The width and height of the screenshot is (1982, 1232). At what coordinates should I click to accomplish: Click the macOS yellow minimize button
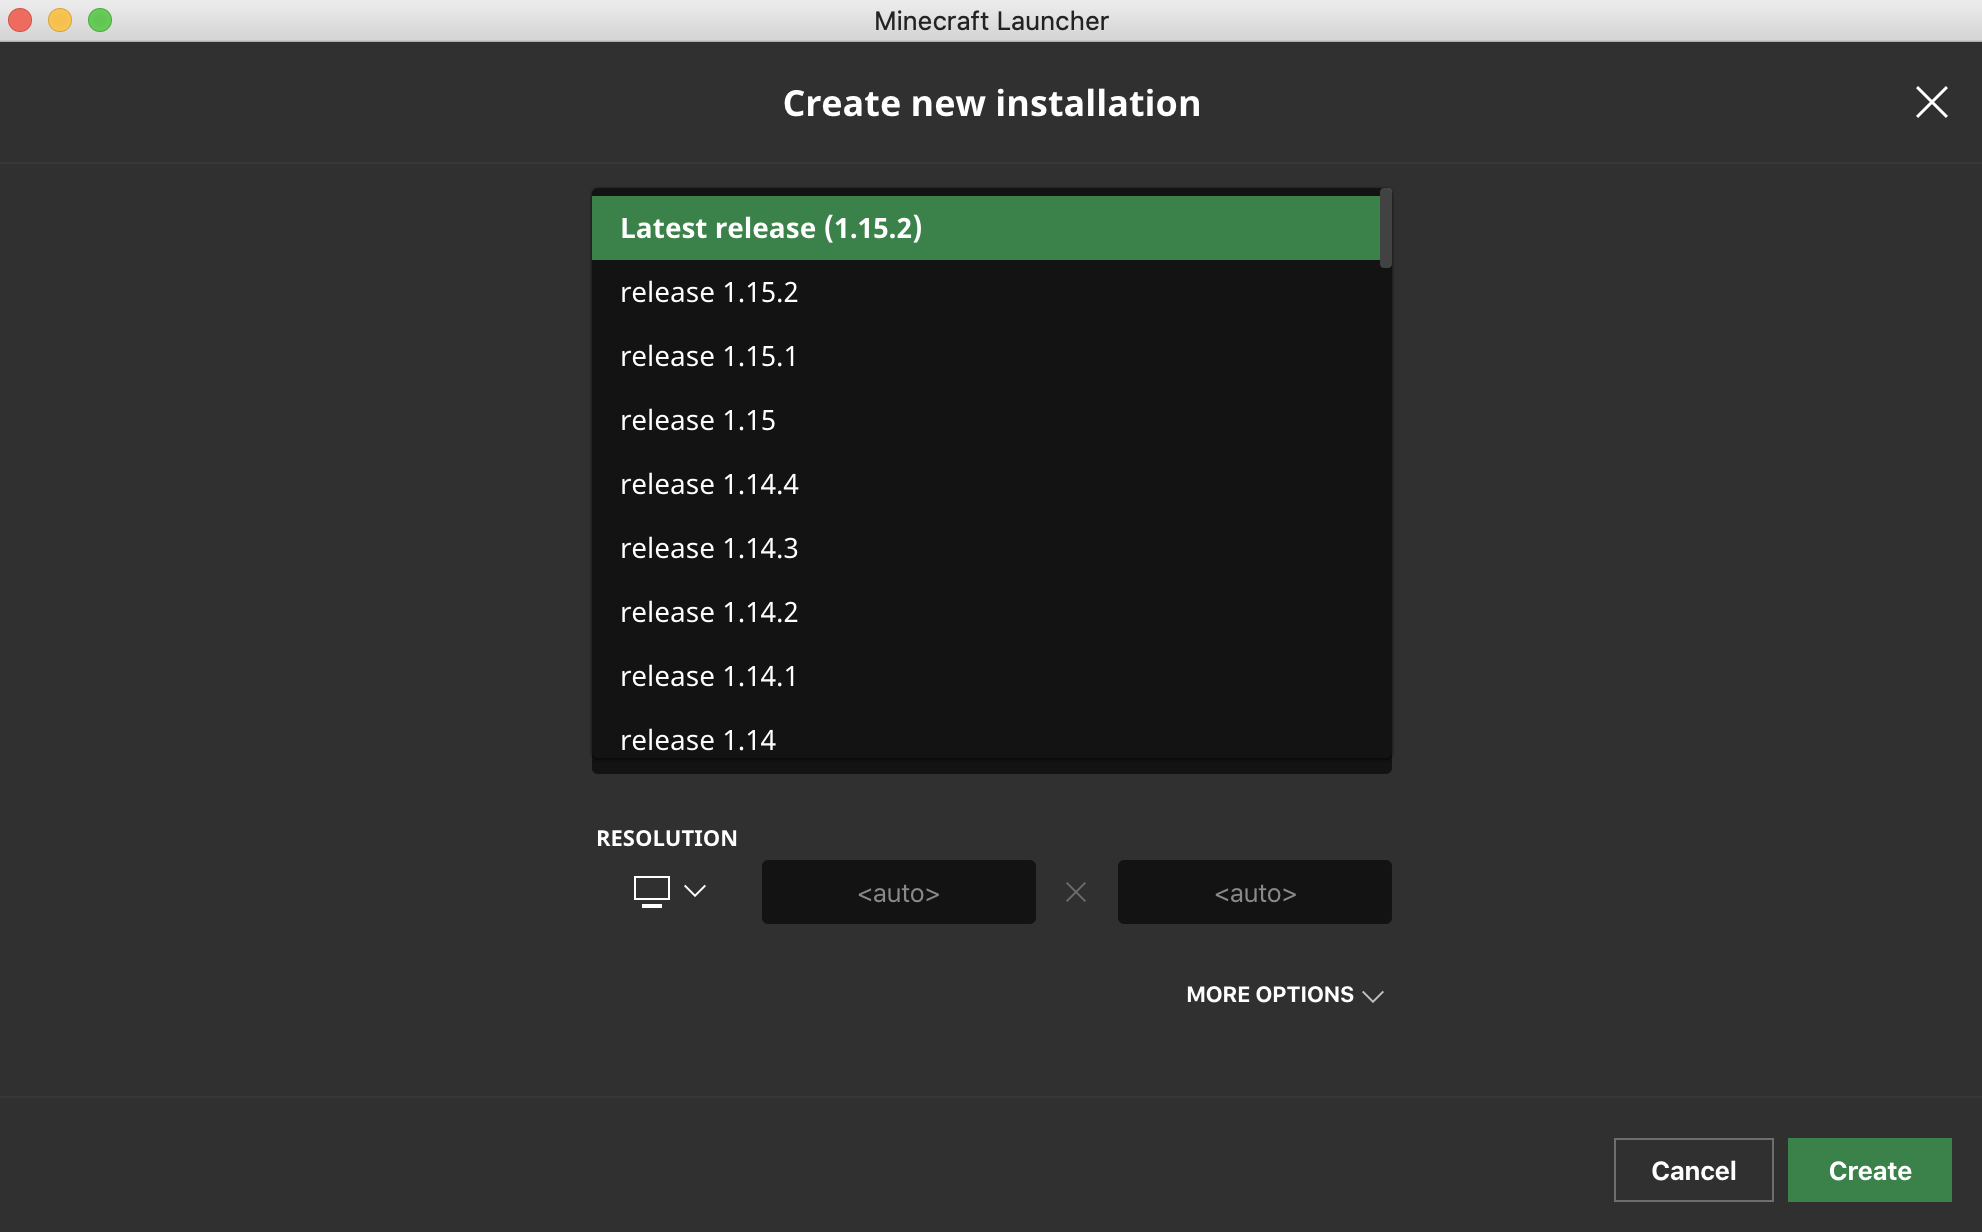[x=60, y=20]
